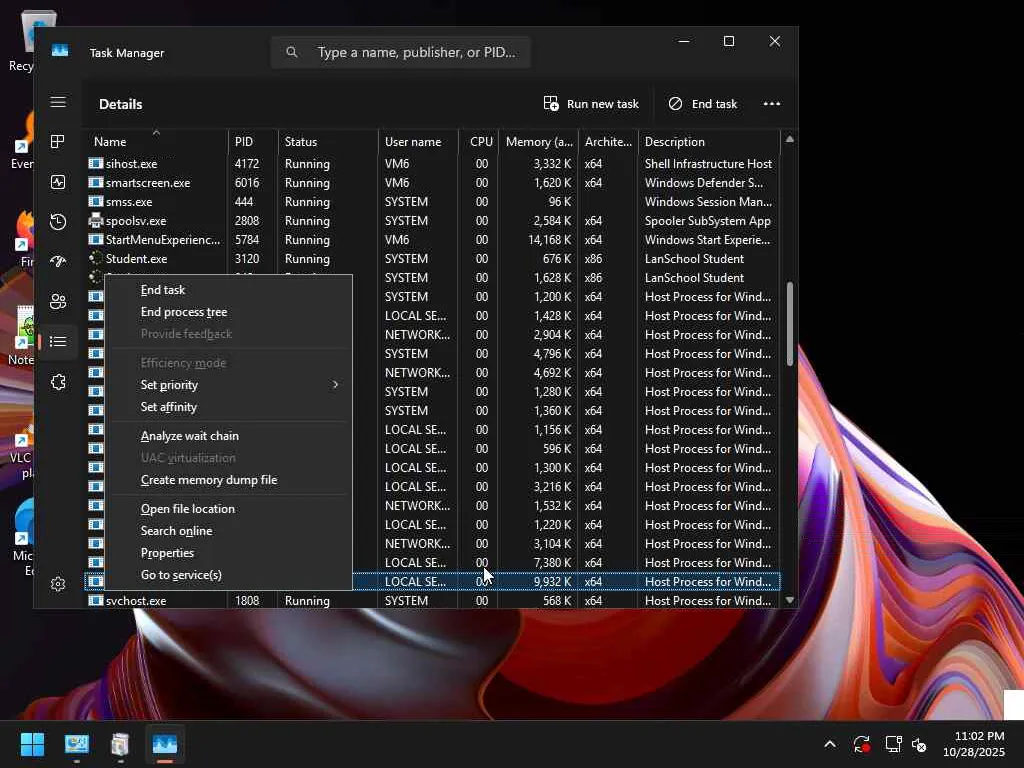1024x768 pixels.
Task: Click the vertical scrollbar down arrow
Action: [790, 600]
